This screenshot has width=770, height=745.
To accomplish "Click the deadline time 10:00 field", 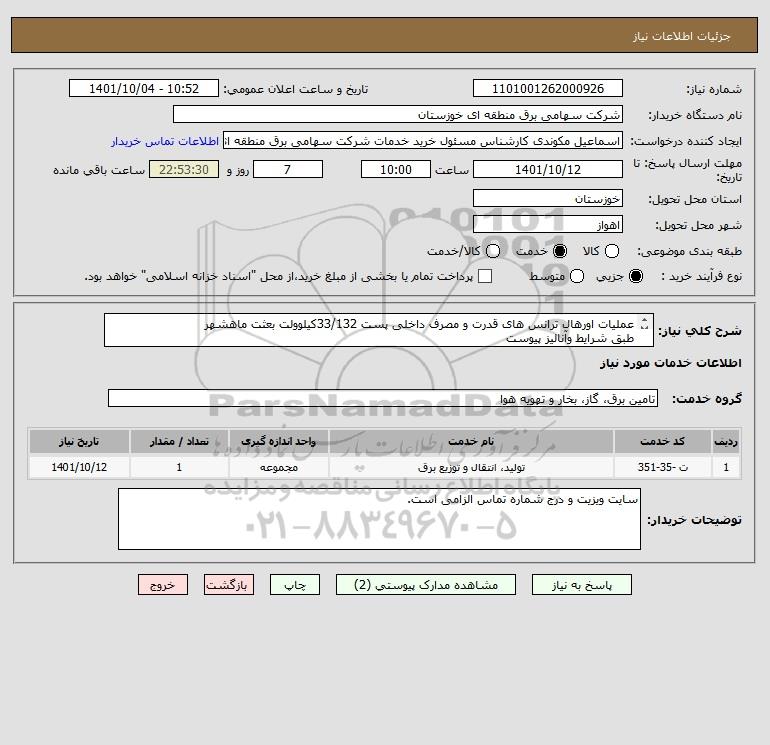I will [x=396, y=169].
